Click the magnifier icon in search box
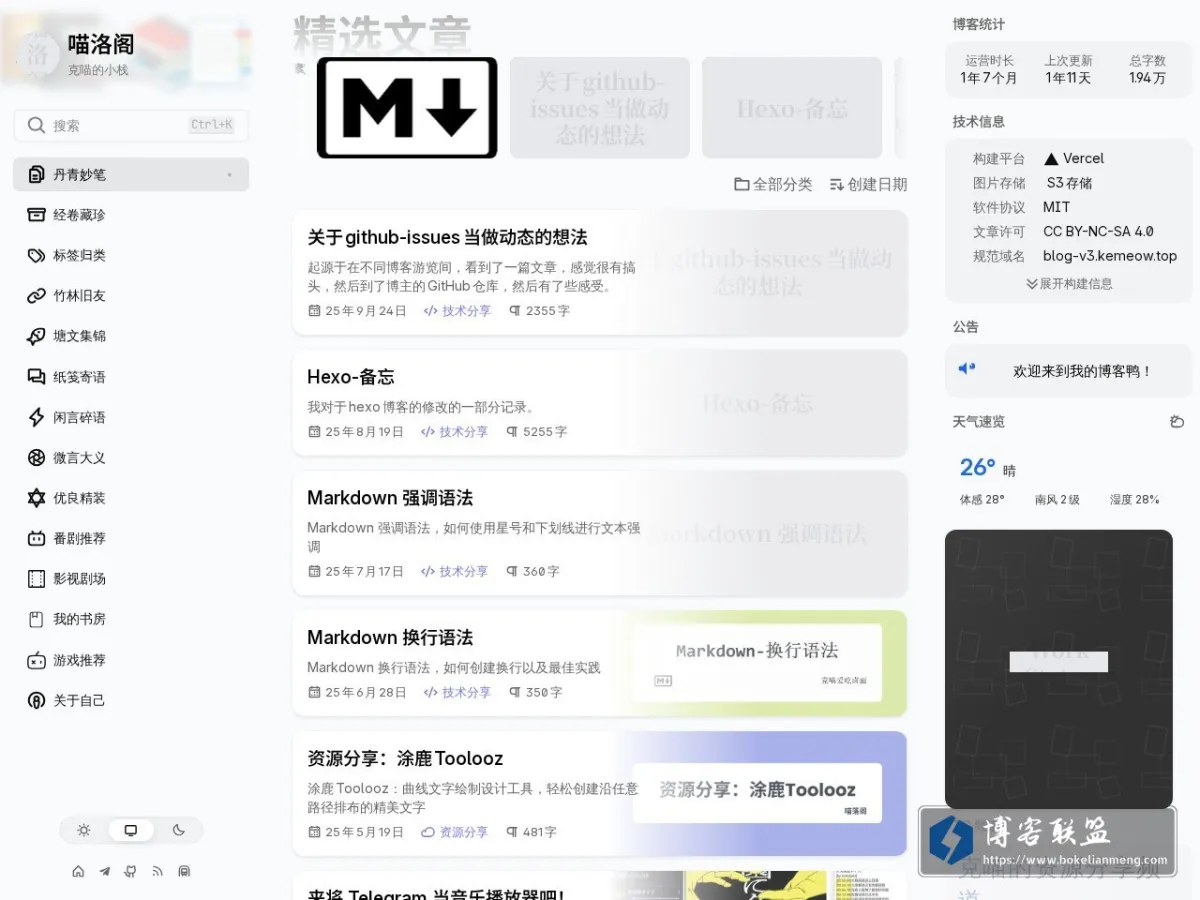The width and height of the screenshot is (1200, 900). point(36,125)
